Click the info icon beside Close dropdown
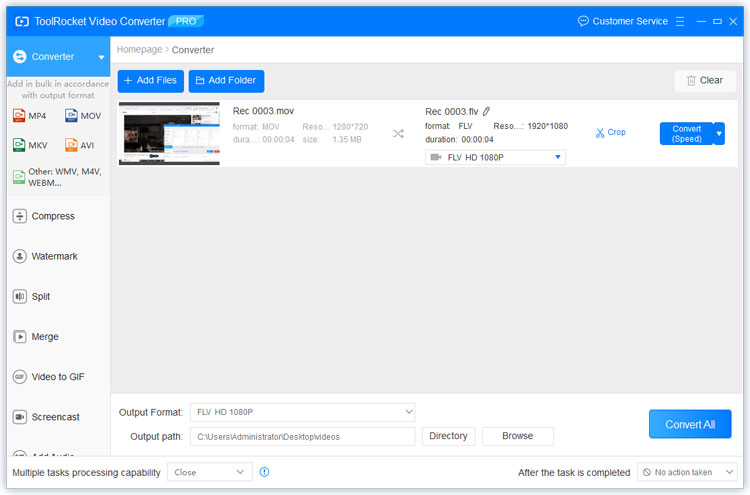 click(x=264, y=472)
